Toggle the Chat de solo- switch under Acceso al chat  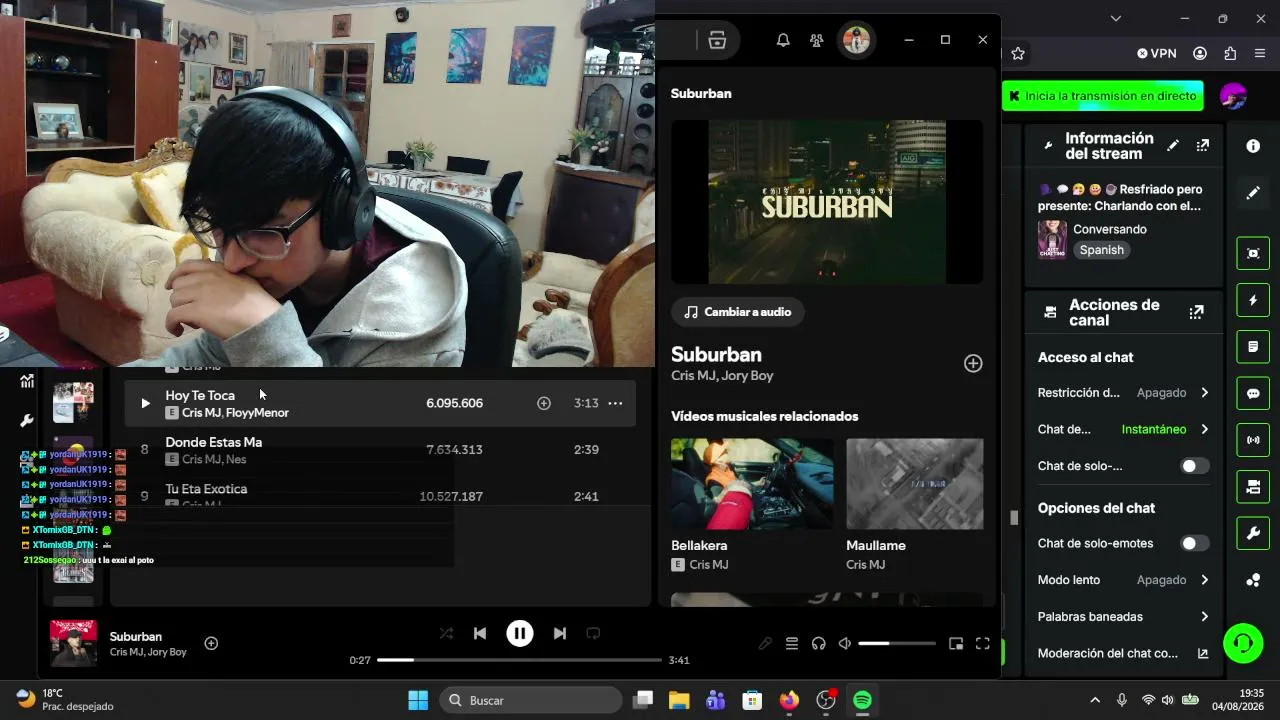click(x=1195, y=466)
